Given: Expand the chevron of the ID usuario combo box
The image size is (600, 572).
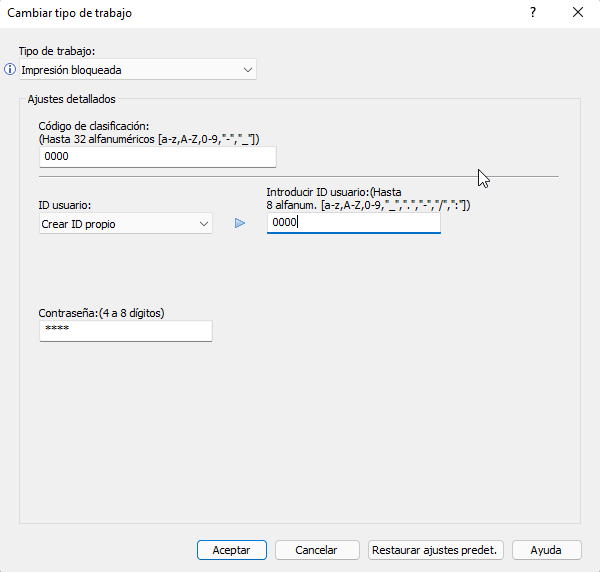Looking at the screenshot, I should pos(204,224).
